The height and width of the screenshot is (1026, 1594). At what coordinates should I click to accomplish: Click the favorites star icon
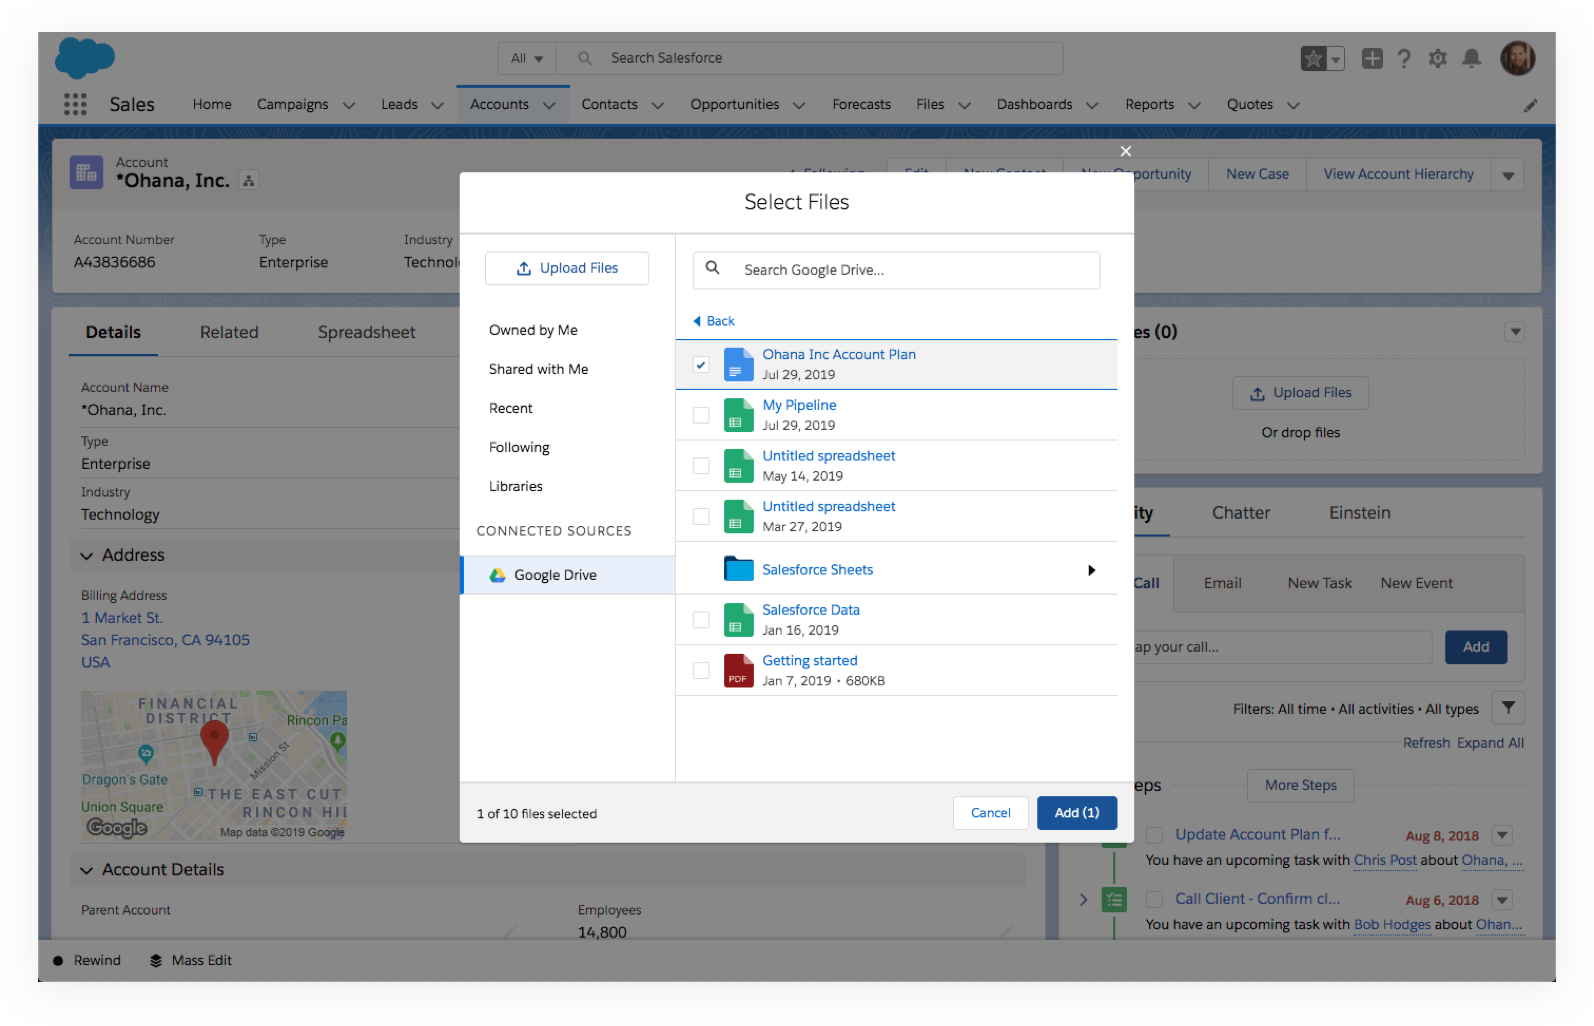point(1313,59)
